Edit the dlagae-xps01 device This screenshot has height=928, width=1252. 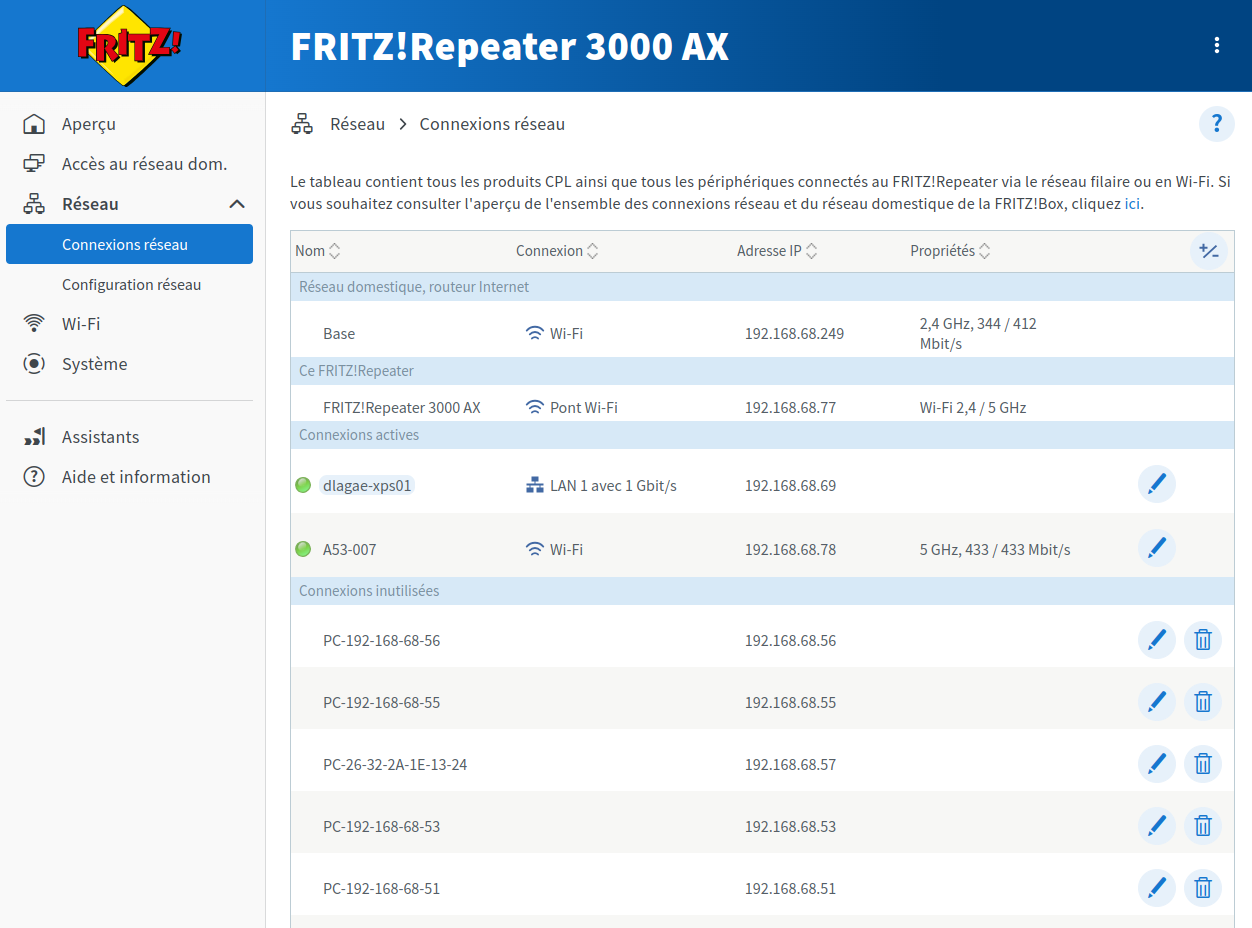pyautogui.click(x=1157, y=485)
